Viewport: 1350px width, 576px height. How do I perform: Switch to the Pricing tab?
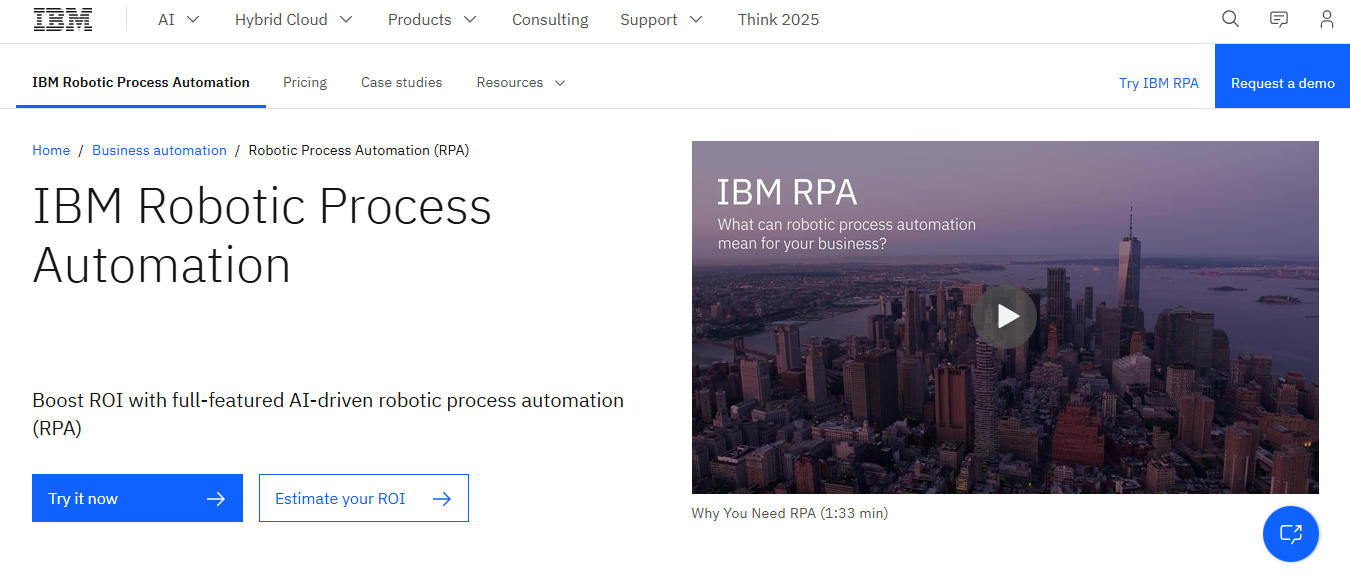[x=305, y=83]
